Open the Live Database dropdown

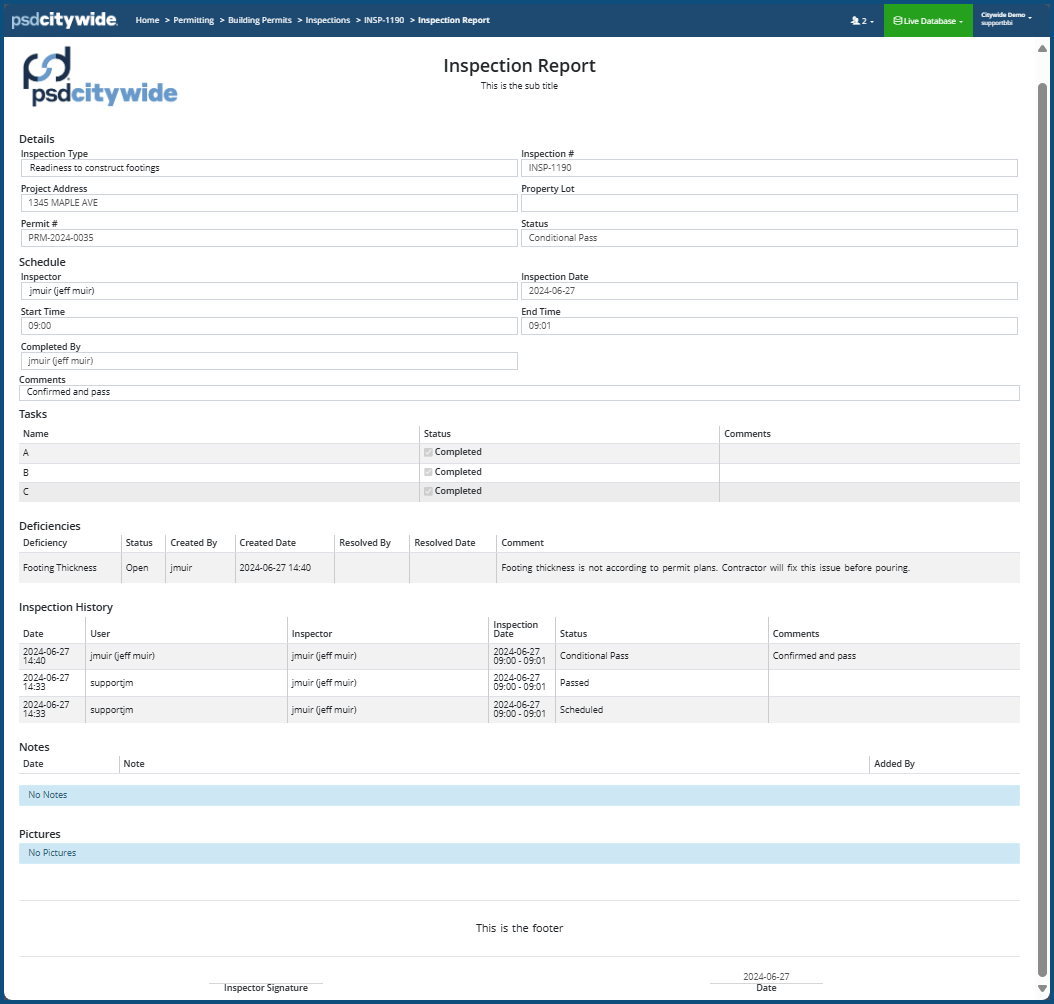pos(928,21)
